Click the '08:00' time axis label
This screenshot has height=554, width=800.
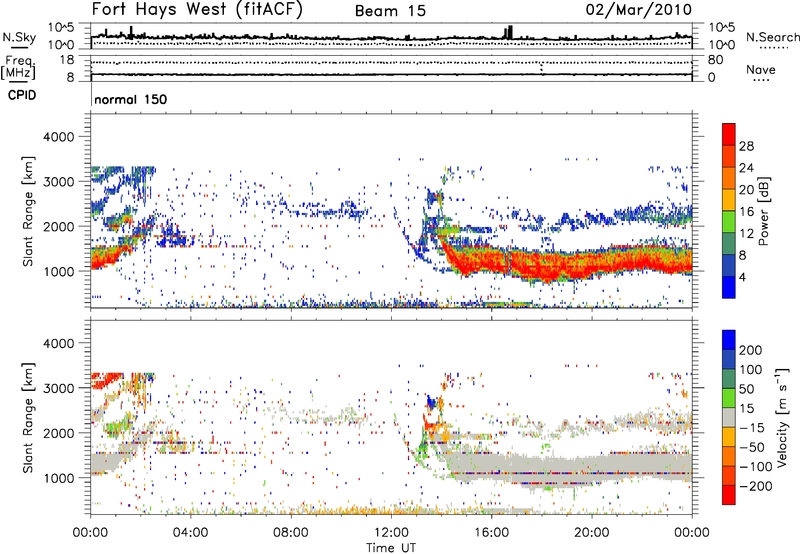pyautogui.click(x=291, y=533)
